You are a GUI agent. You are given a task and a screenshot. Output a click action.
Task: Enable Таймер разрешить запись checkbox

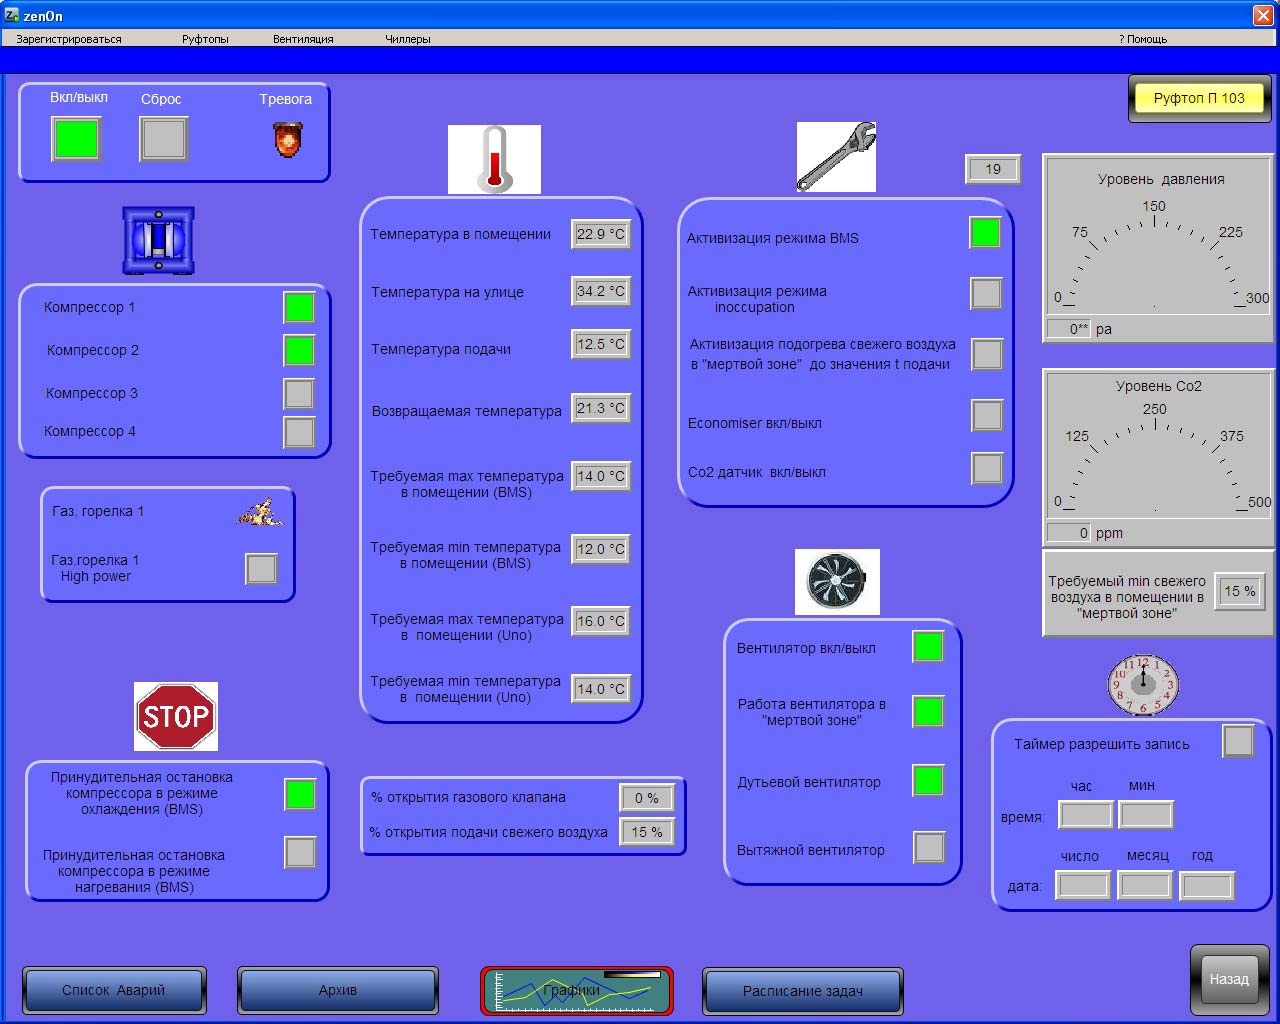click(x=1238, y=741)
